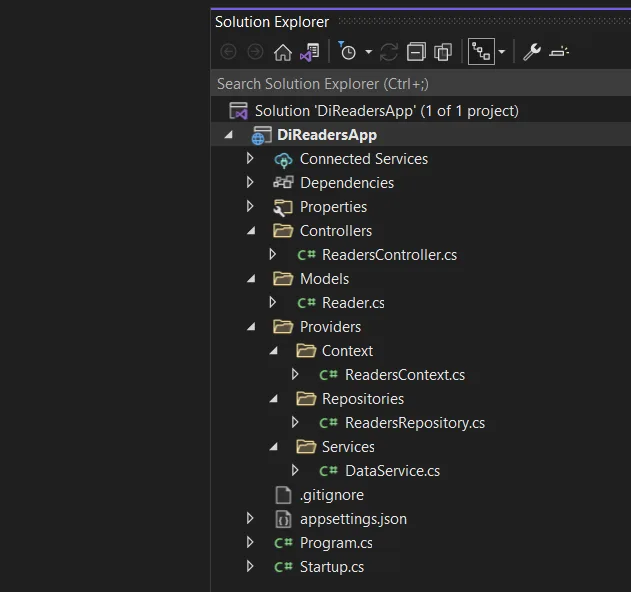Click the Home icon in Solution Explorer toolbar
The height and width of the screenshot is (592, 631).
[283, 52]
